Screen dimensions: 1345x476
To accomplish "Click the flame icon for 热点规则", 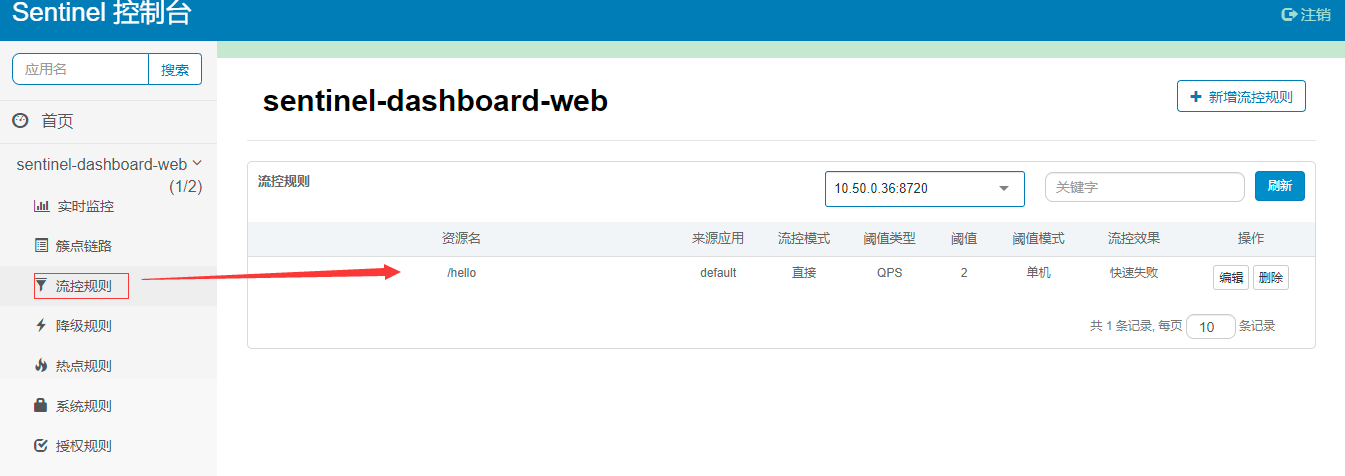I will (41, 365).
